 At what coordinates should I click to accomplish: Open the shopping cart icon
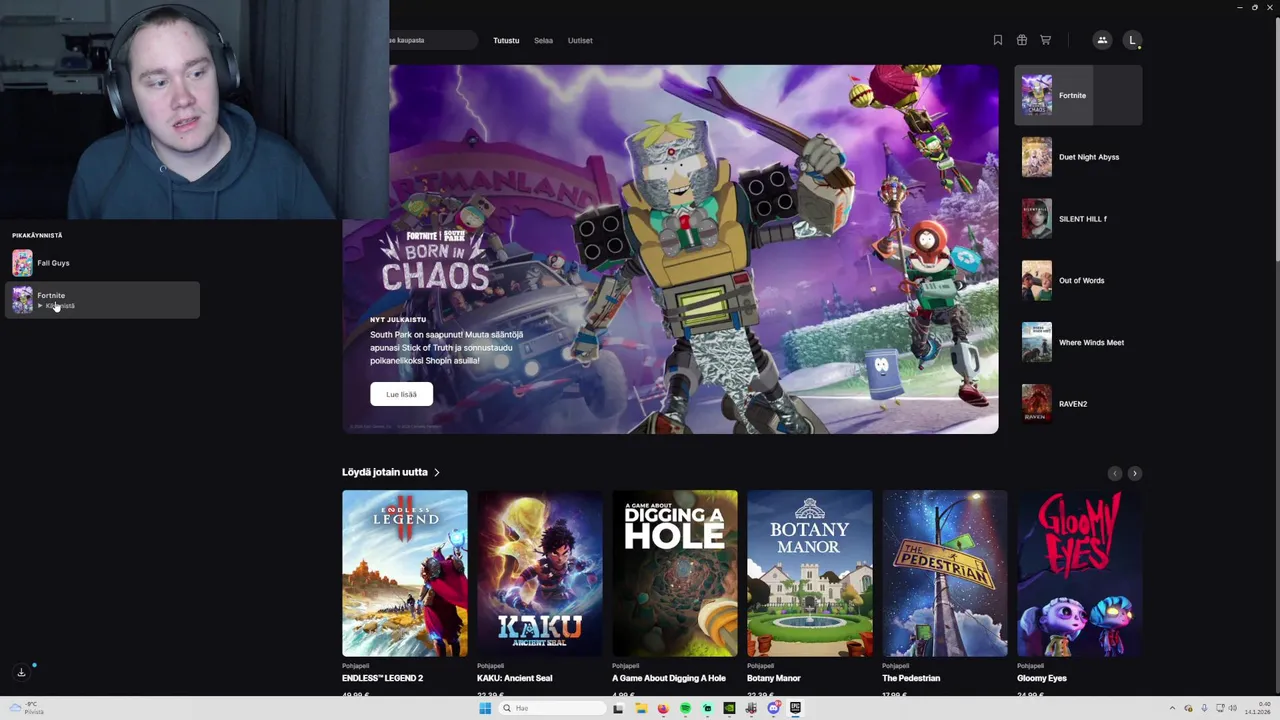pyautogui.click(x=1045, y=40)
